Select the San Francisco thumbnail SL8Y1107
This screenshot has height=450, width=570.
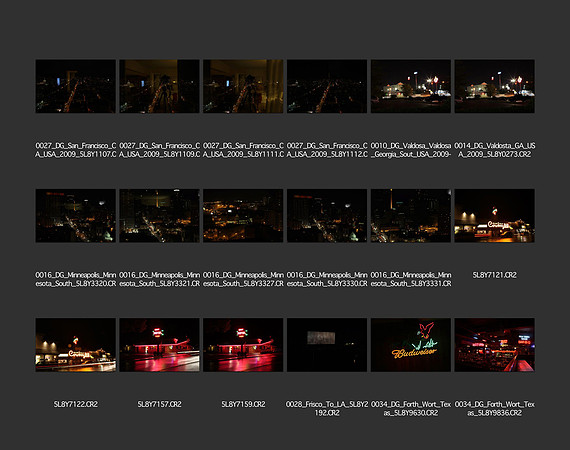tap(76, 86)
